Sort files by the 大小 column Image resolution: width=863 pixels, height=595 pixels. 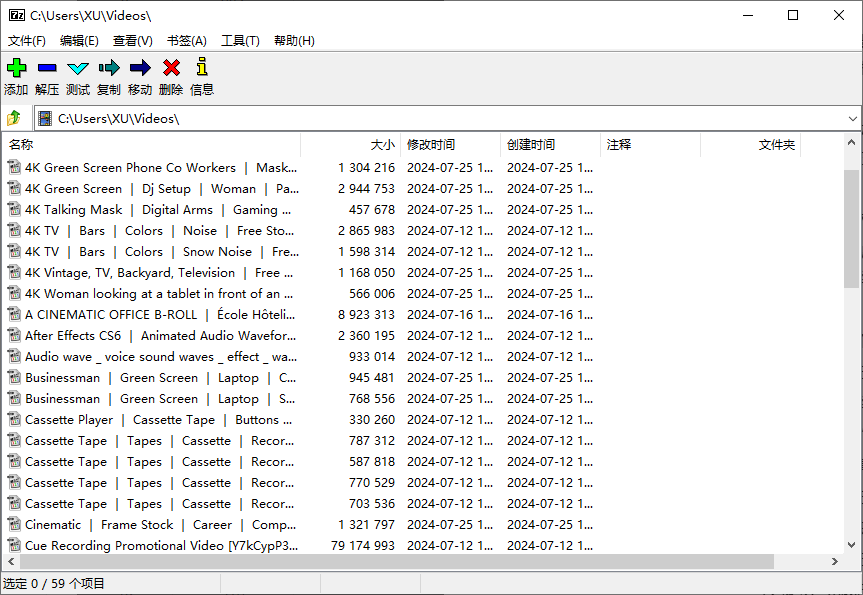(x=380, y=145)
